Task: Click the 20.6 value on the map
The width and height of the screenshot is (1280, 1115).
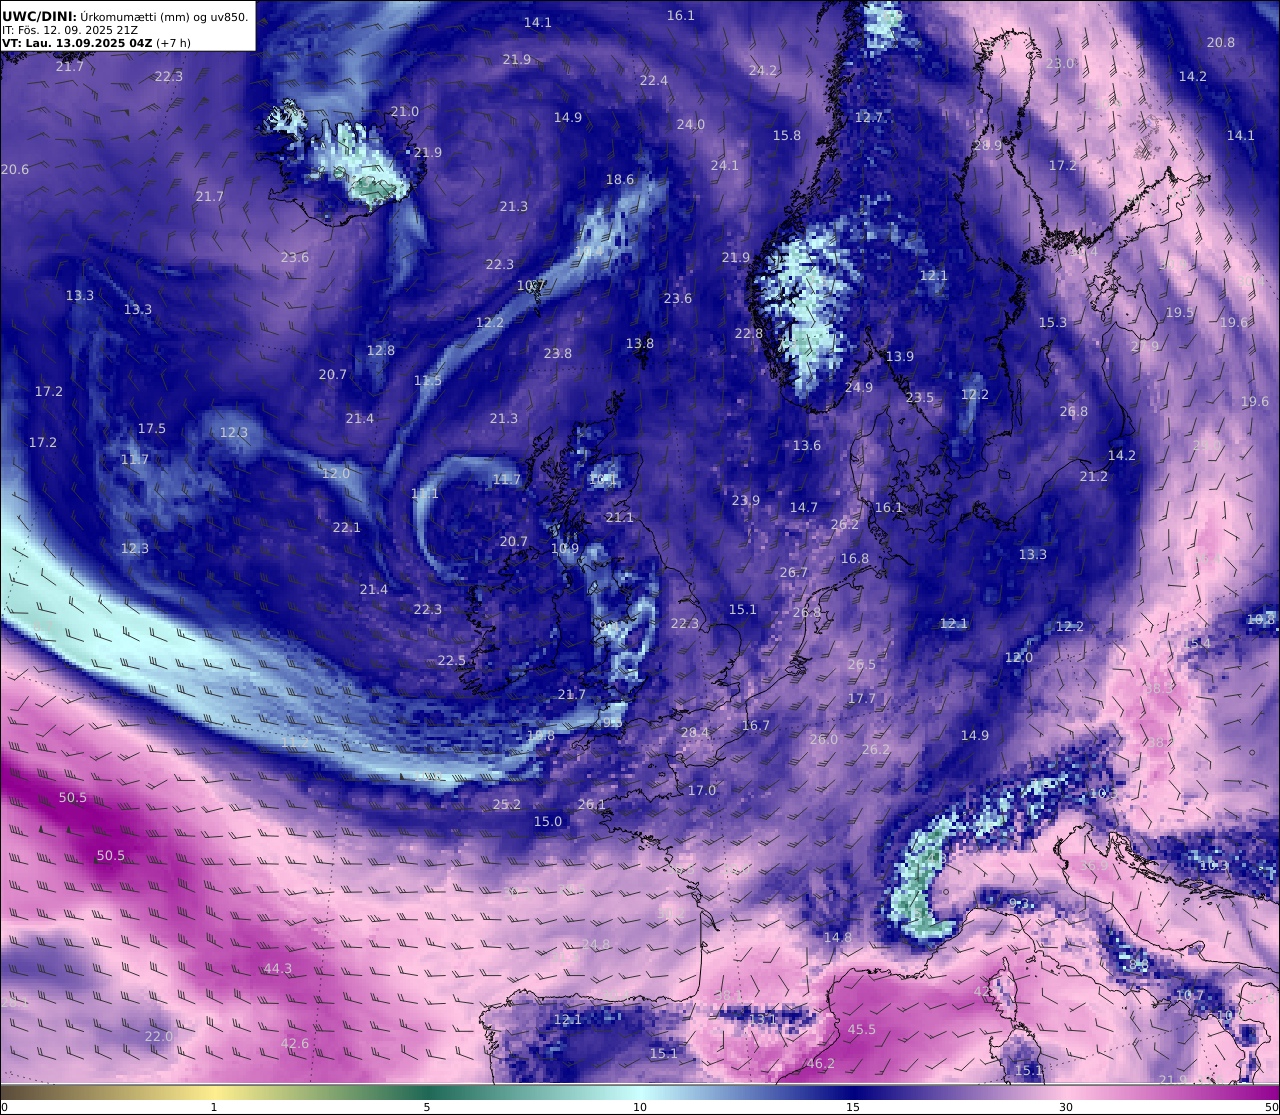Action: pyautogui.click(x=15, y=169)
